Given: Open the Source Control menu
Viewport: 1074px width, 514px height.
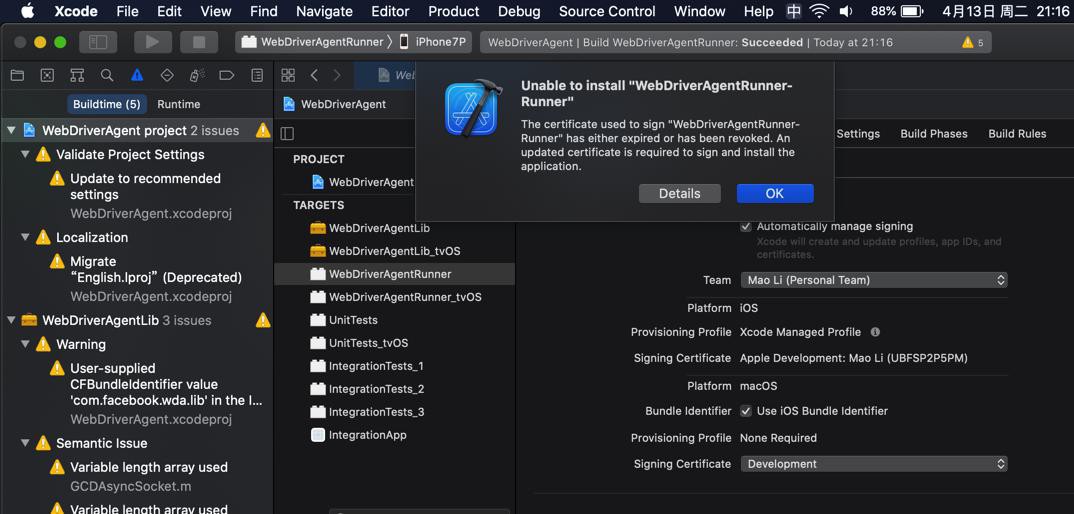Looking at the screenshot, I should click(x=607, y=11).
